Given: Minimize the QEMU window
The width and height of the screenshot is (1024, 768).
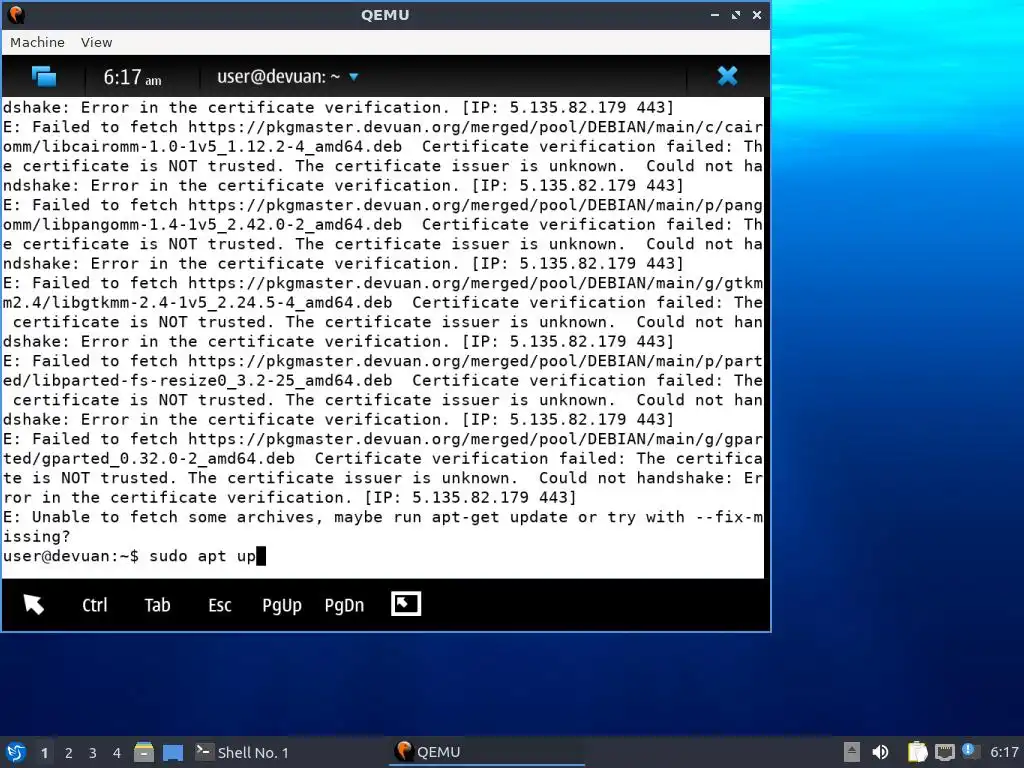Looking at the screenshot, I should coord(715,14).
